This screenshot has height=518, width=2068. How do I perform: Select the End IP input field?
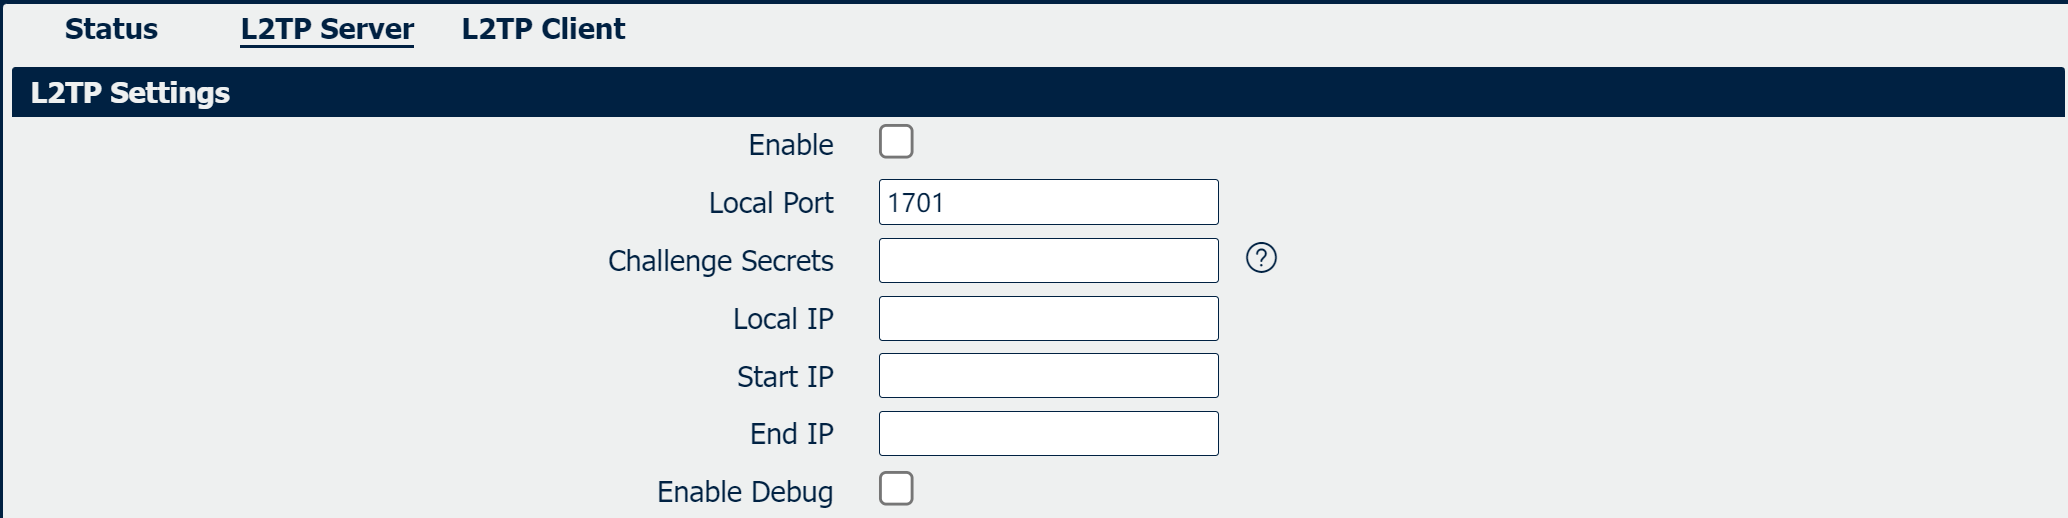coord(1048,434)
